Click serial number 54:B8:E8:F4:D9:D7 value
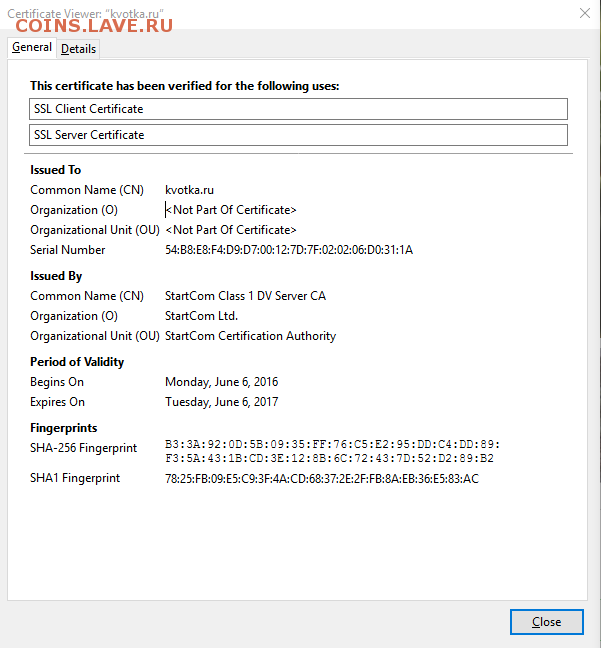601x648 pixels. pyautogui.click(x=289, y=250)
